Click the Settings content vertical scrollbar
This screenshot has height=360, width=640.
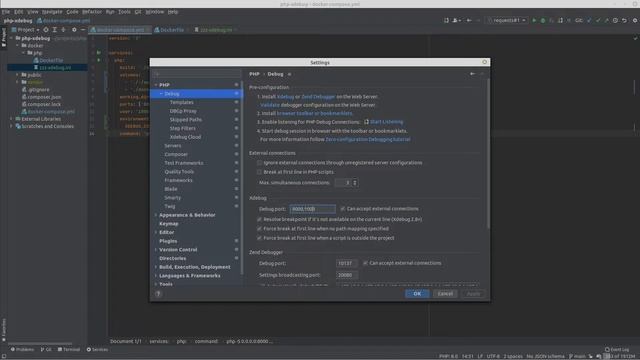pos(488,153)
